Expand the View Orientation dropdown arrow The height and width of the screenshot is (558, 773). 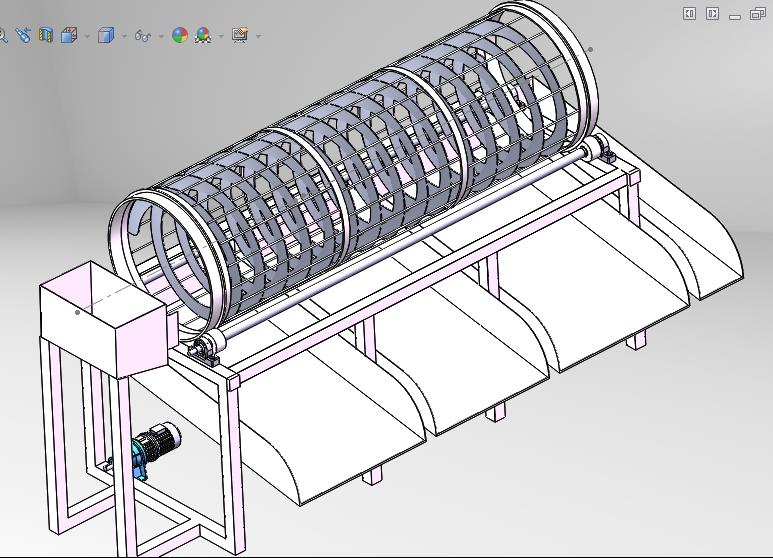click(87, 36)
